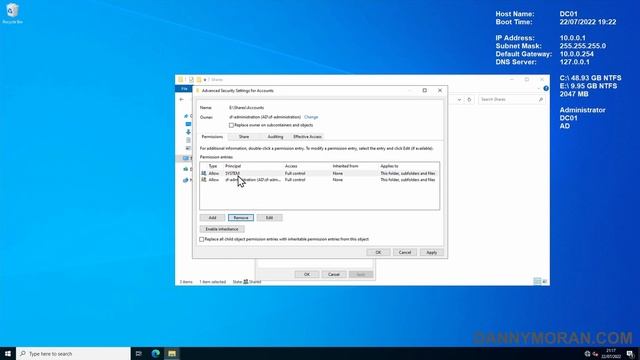Open the Windows Start menu
Viewport: 640px width, 360px height.
(x=8, y=353)
